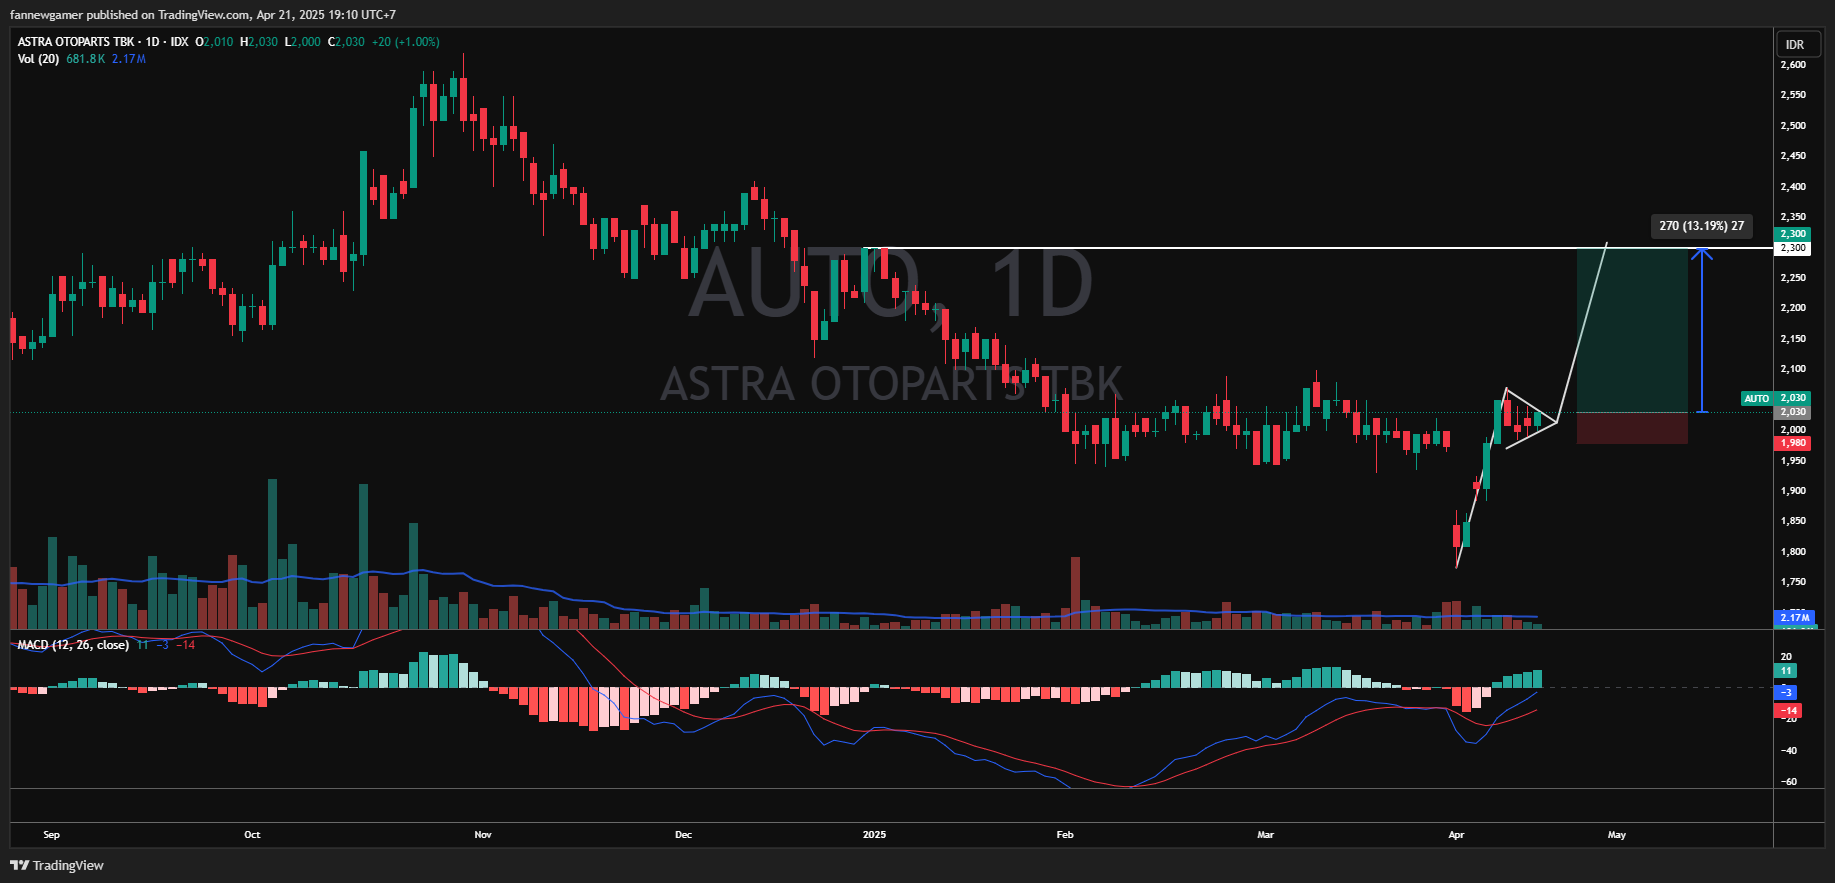Image resolution: width=1835 pixels, height=883 pixels.
Task: Click the Nov label on the time axis
Action: tap(483, 835)
